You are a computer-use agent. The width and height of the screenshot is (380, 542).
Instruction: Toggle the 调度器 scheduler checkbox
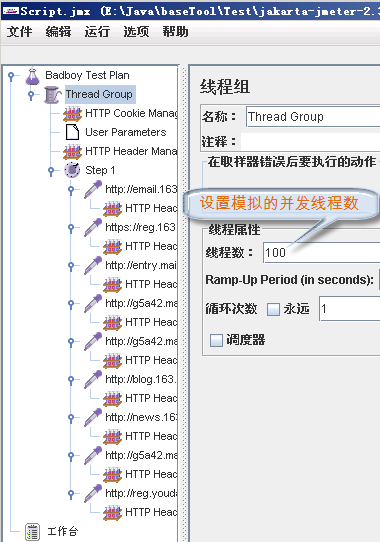[216, 340]
